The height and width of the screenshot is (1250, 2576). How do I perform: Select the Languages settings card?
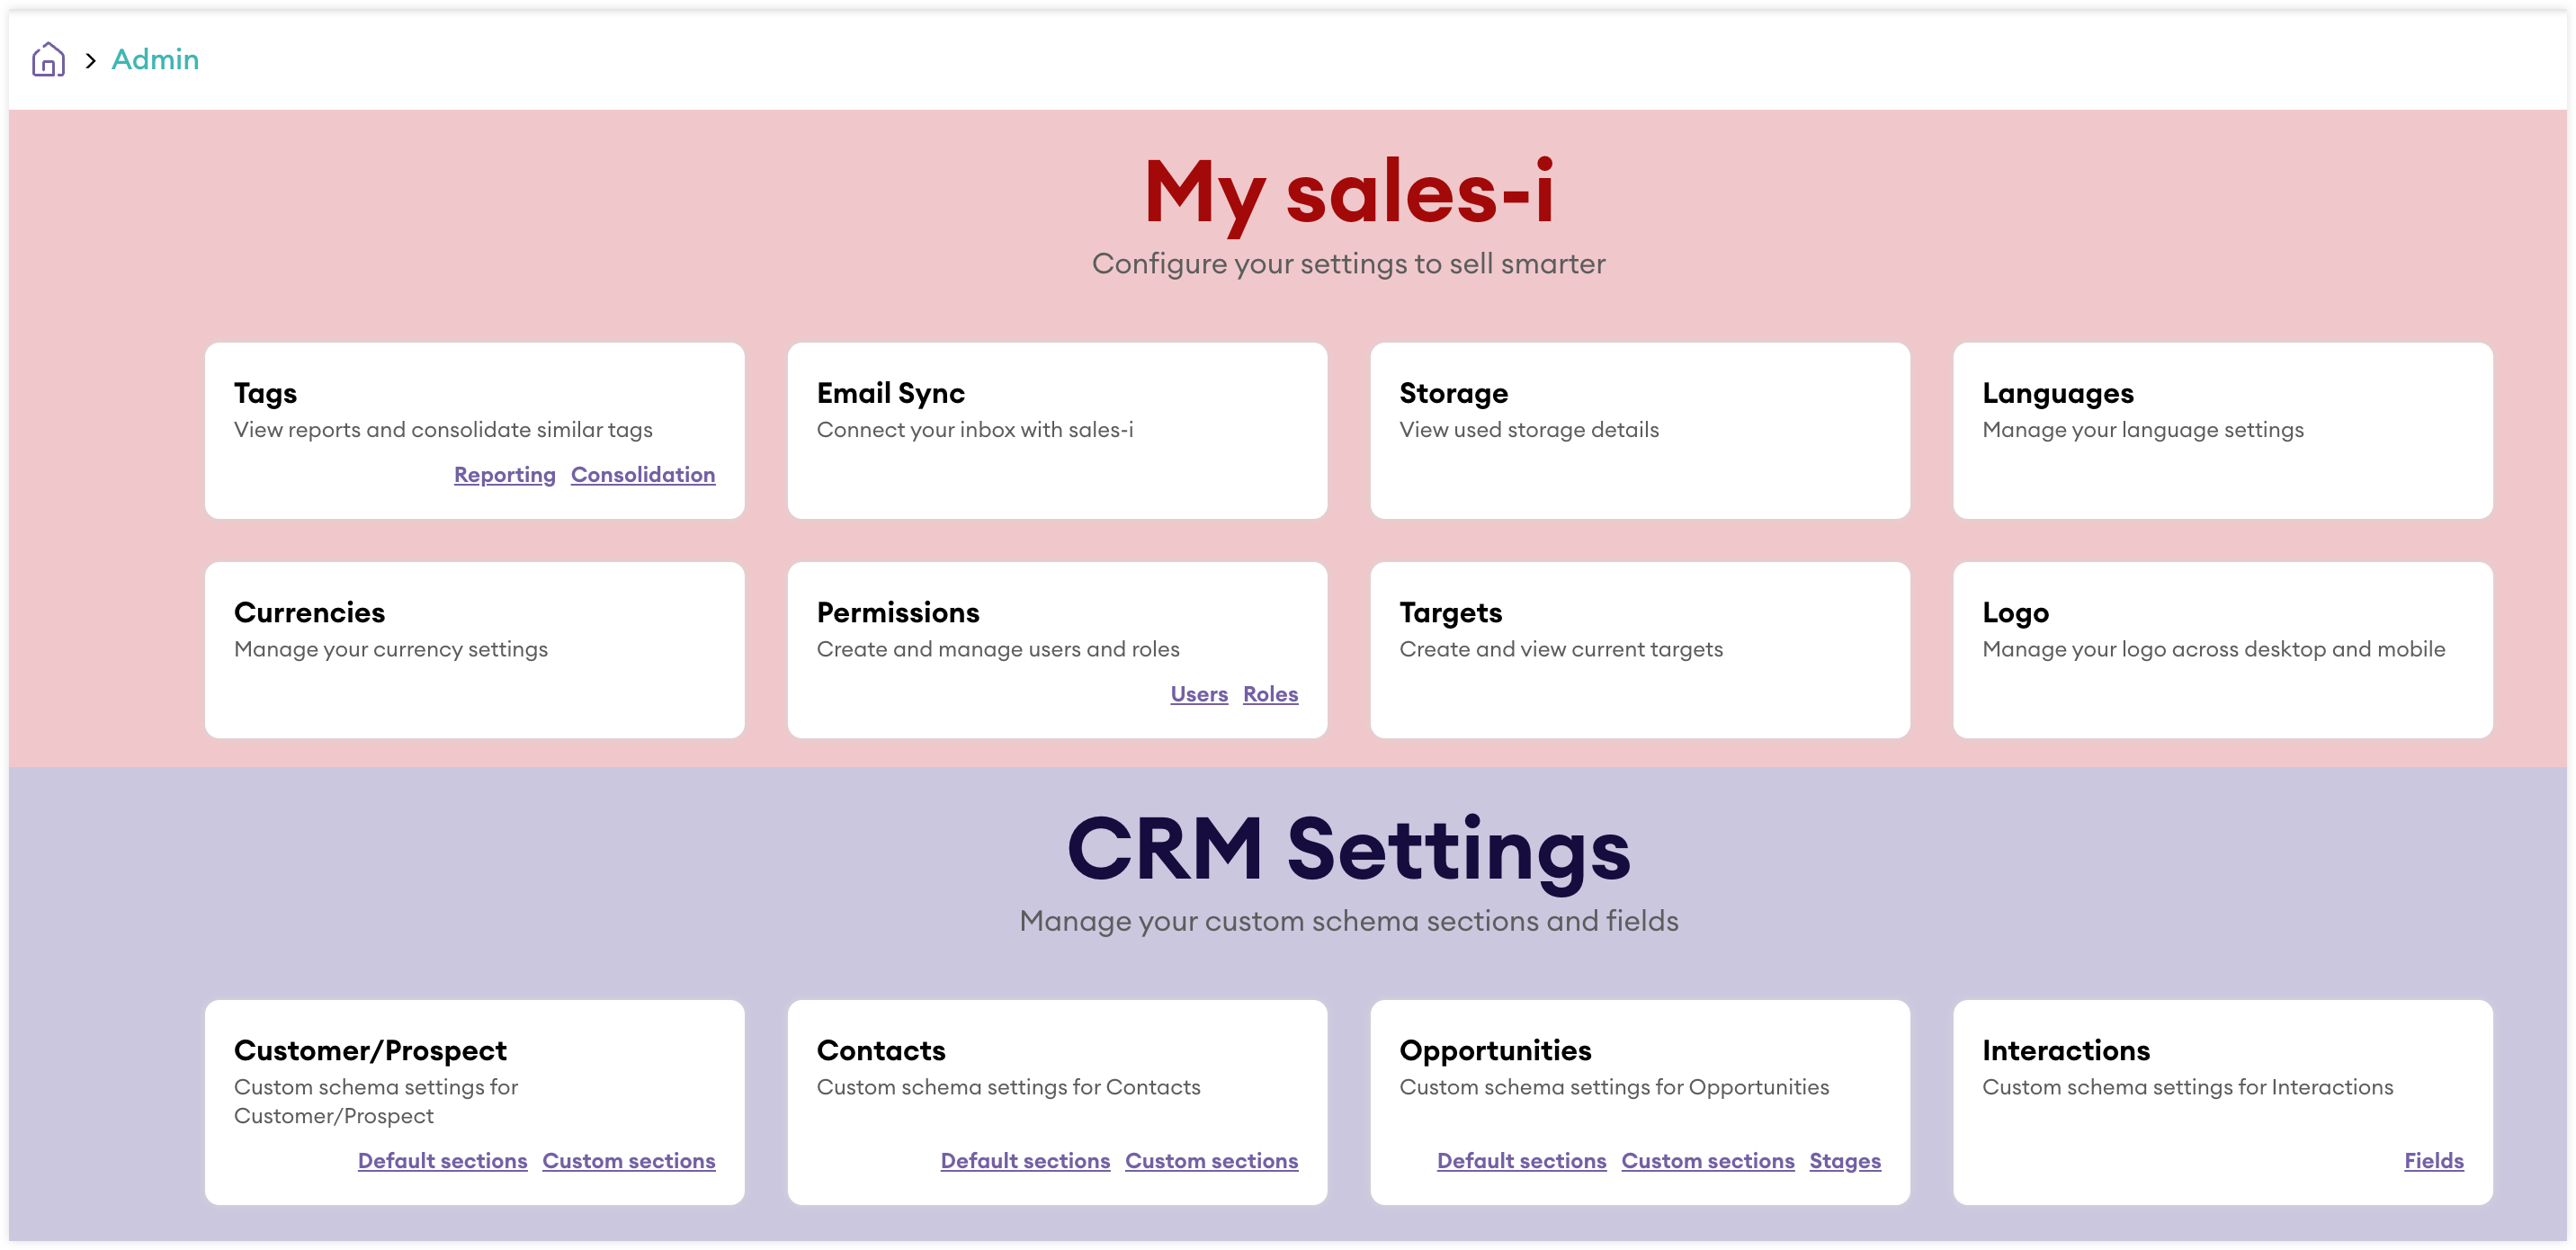pyautogui.click(x=2222, y=430)
